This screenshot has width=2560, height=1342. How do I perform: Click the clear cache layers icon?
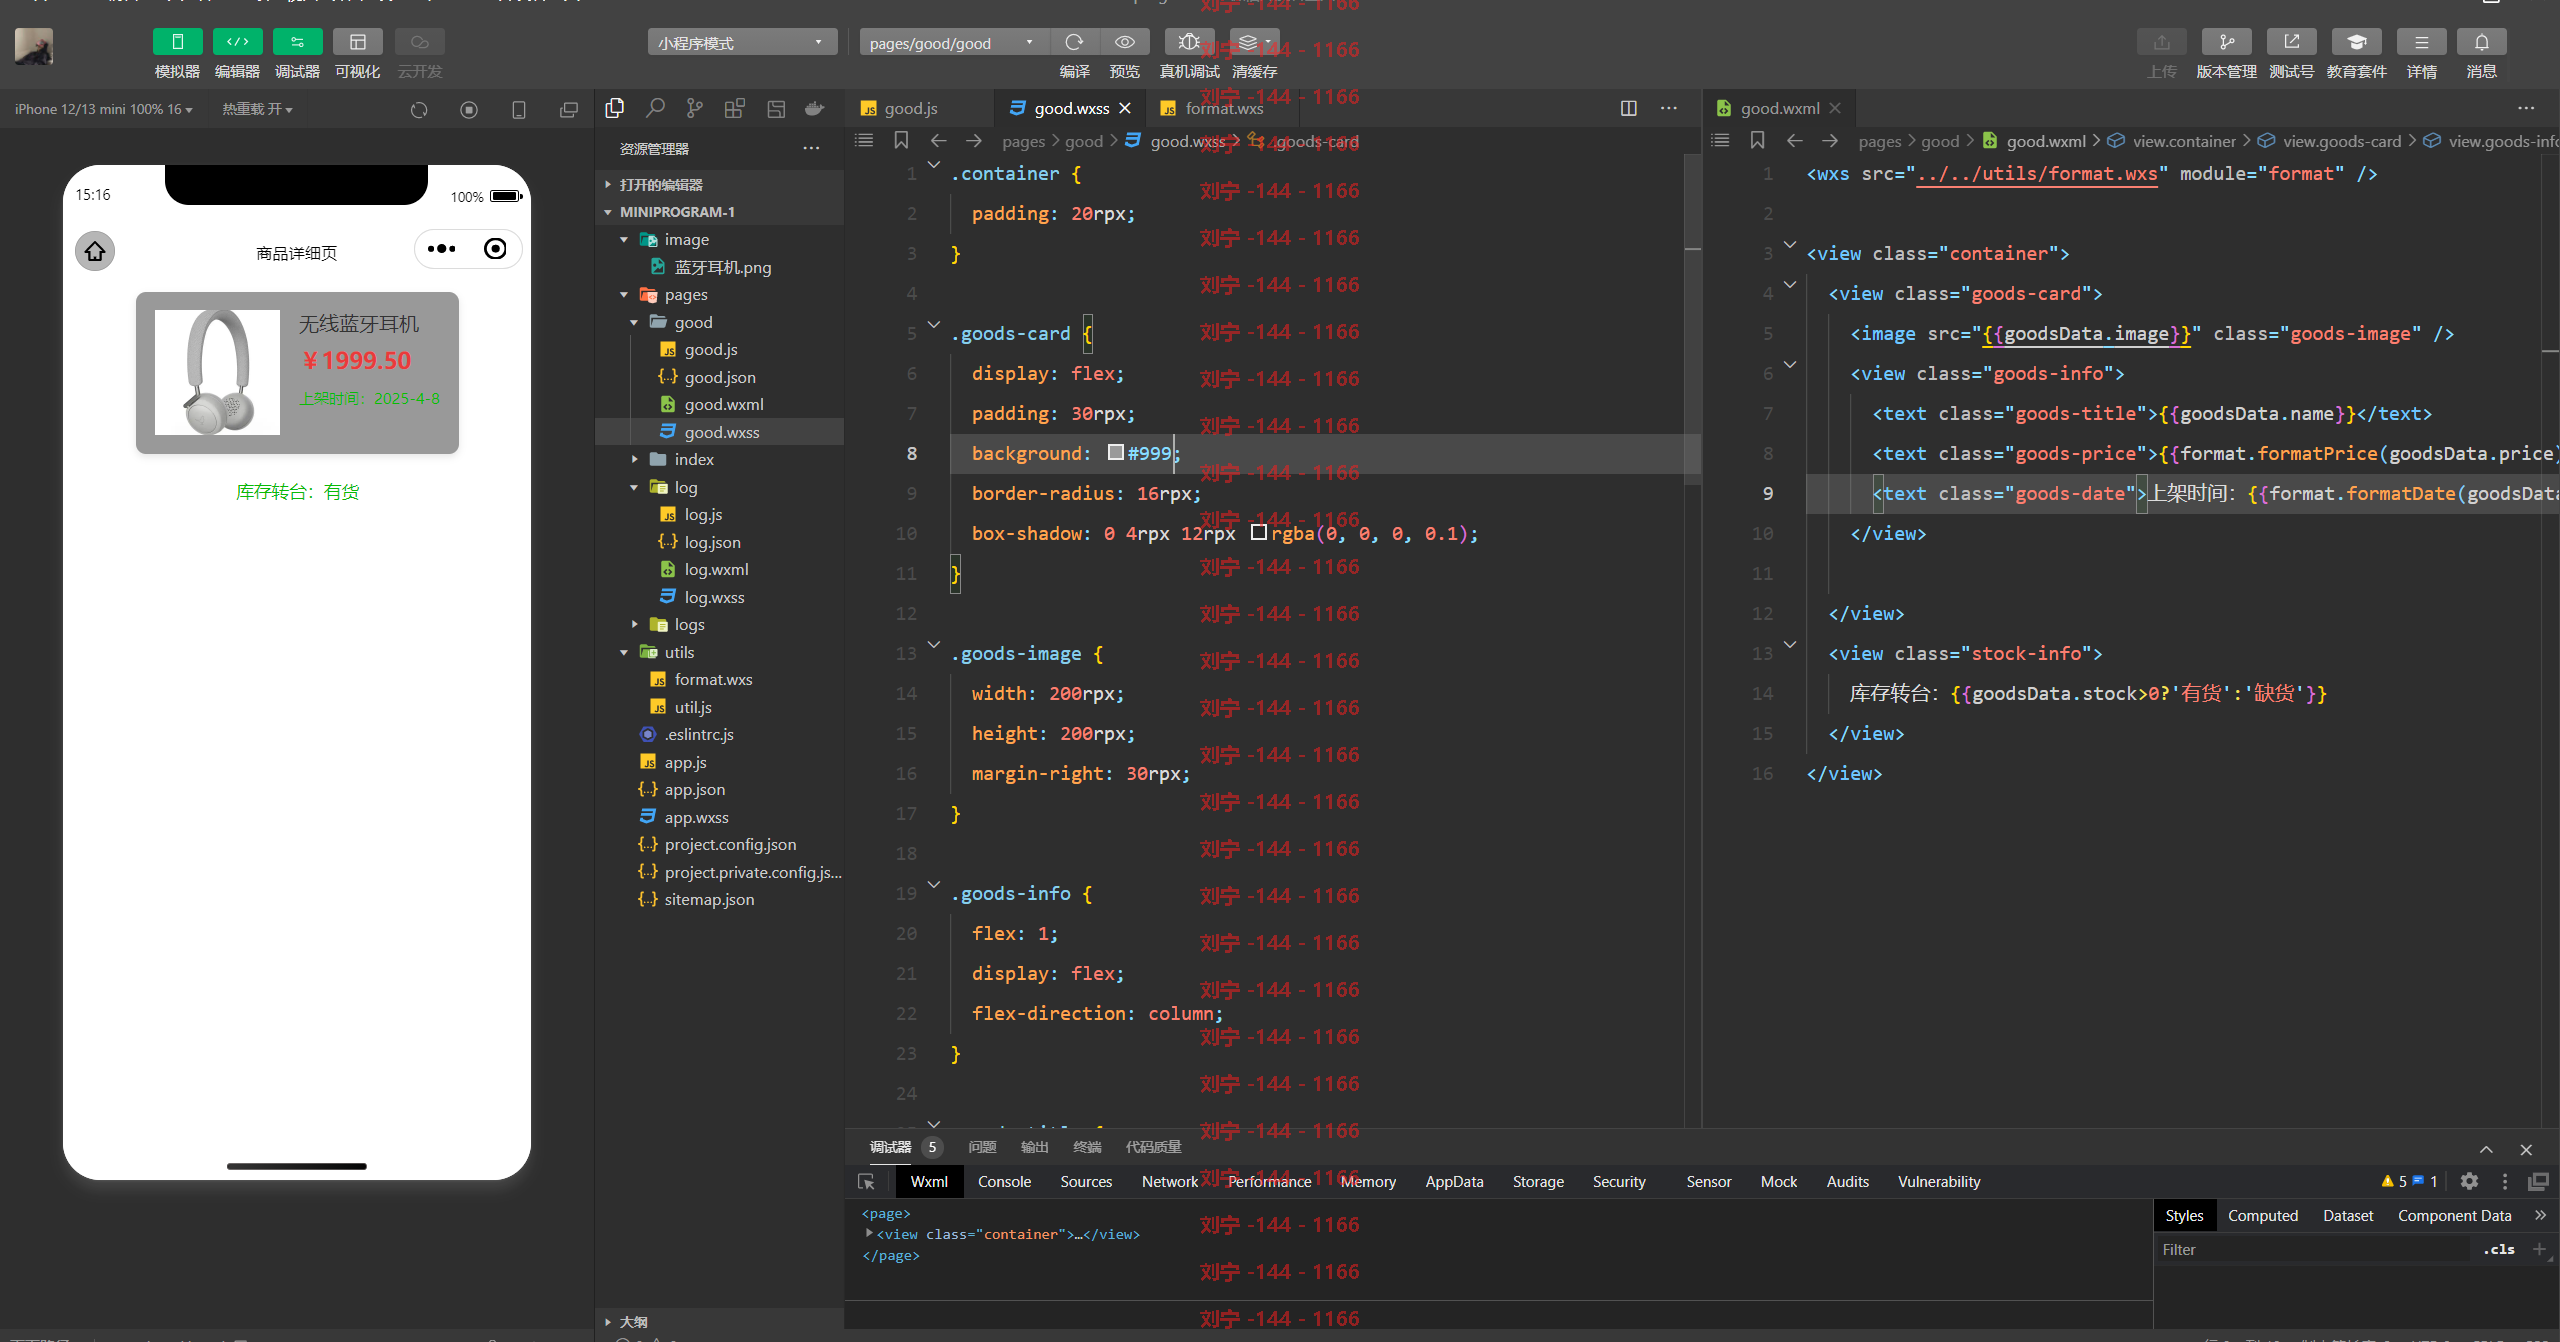point(1254,42)
